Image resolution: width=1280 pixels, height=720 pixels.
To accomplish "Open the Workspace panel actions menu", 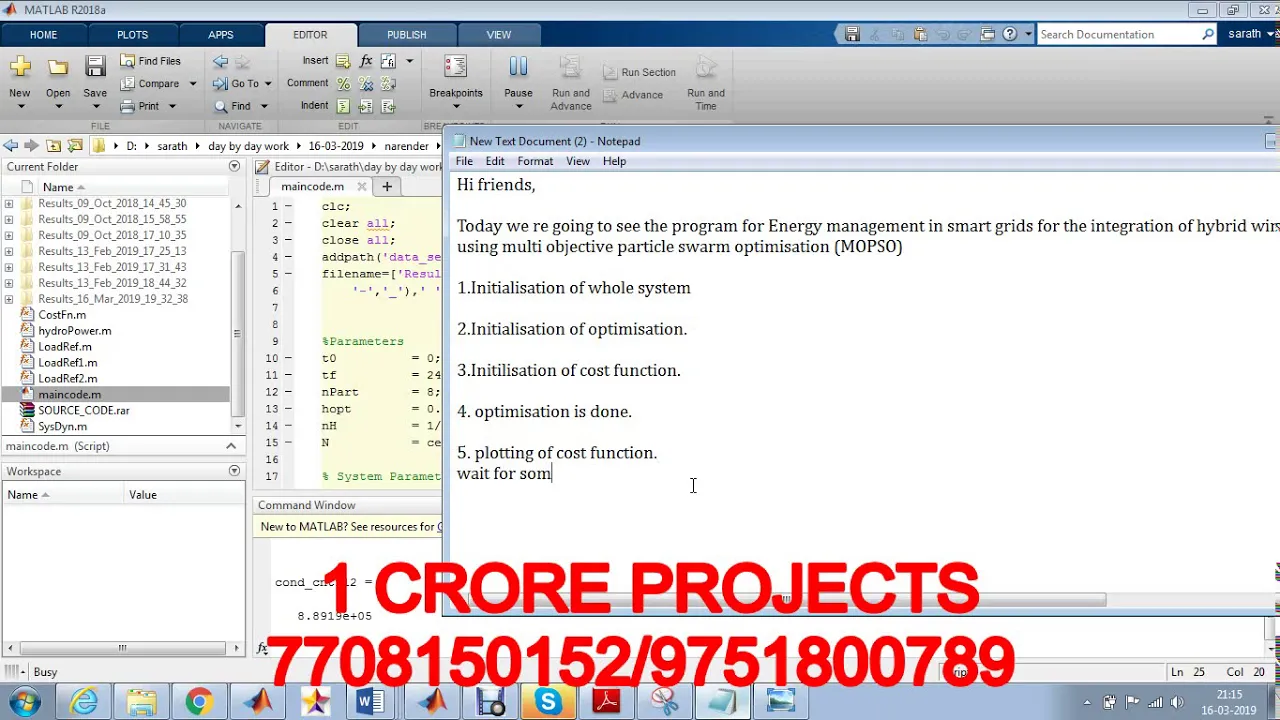I will (x=234, y=471).
